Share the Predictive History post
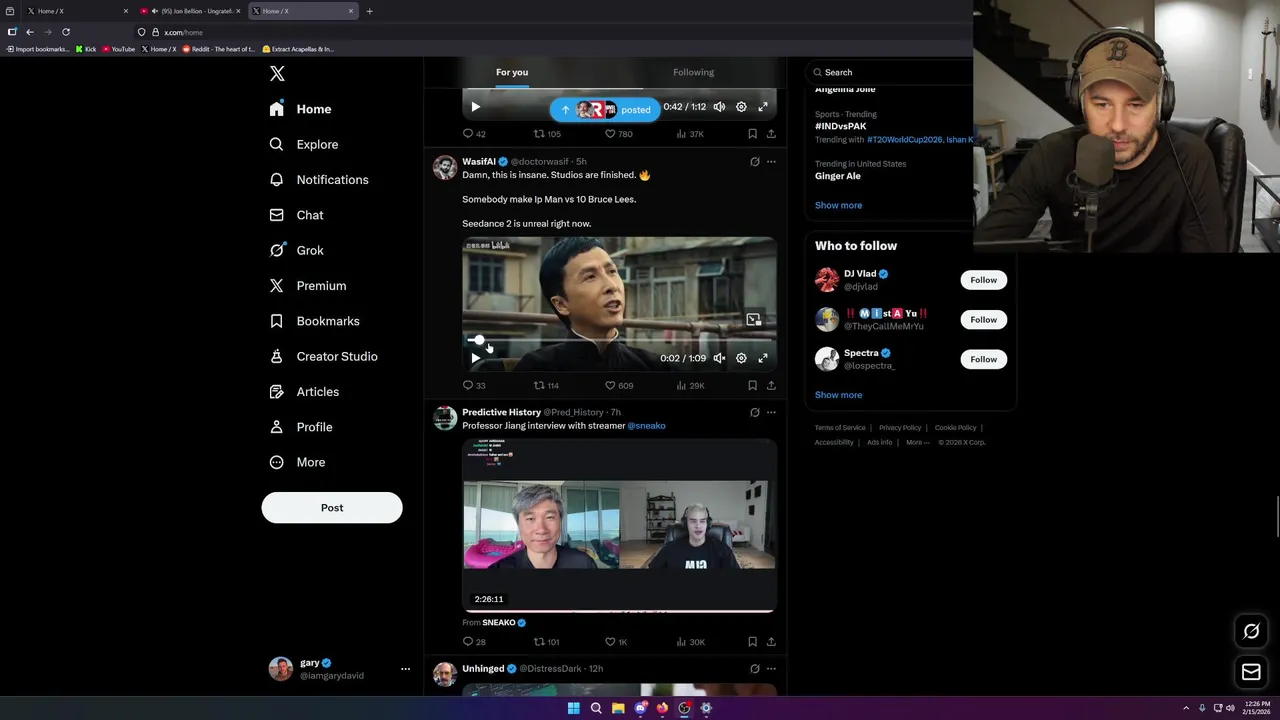The width and height of the screenshot is (1280, 720). [x=771, y=642]
